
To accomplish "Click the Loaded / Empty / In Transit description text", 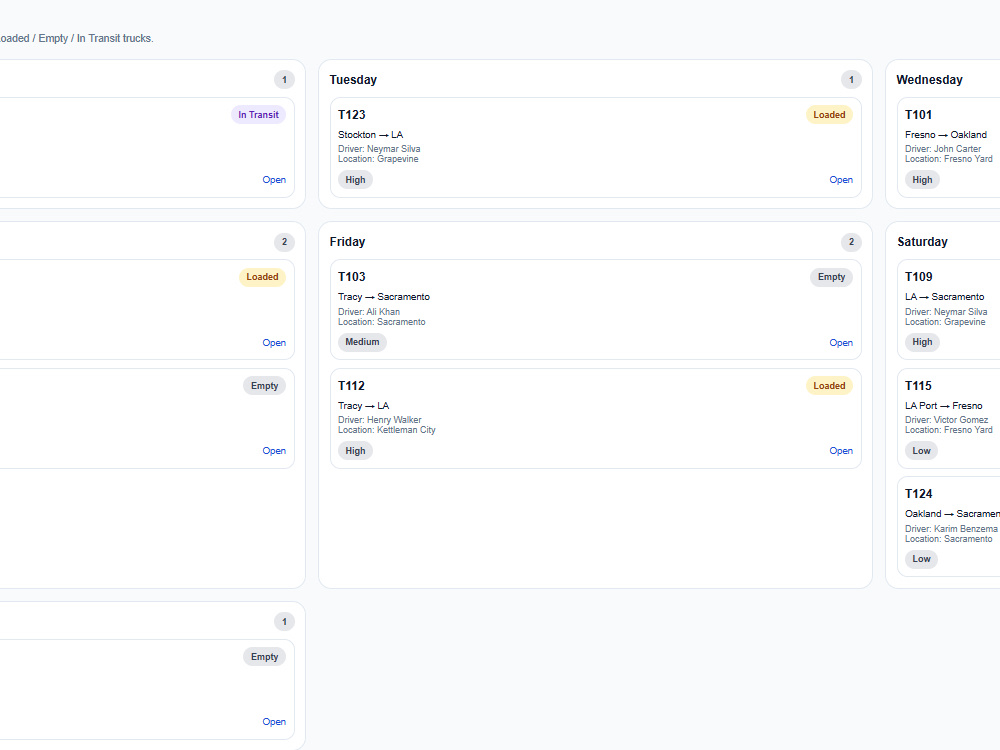I will [x=77, y=38].
